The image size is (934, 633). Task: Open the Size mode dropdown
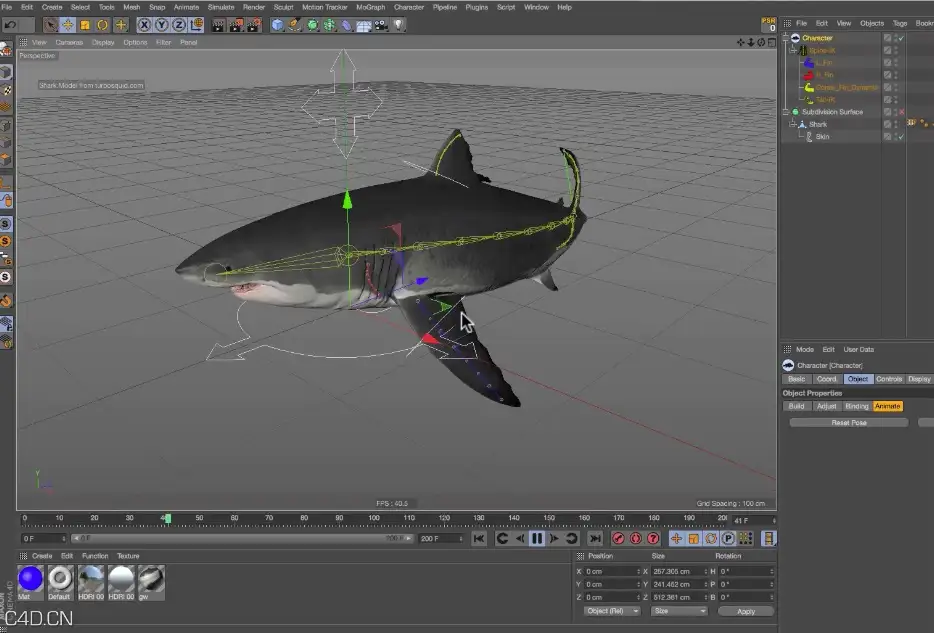678,611
